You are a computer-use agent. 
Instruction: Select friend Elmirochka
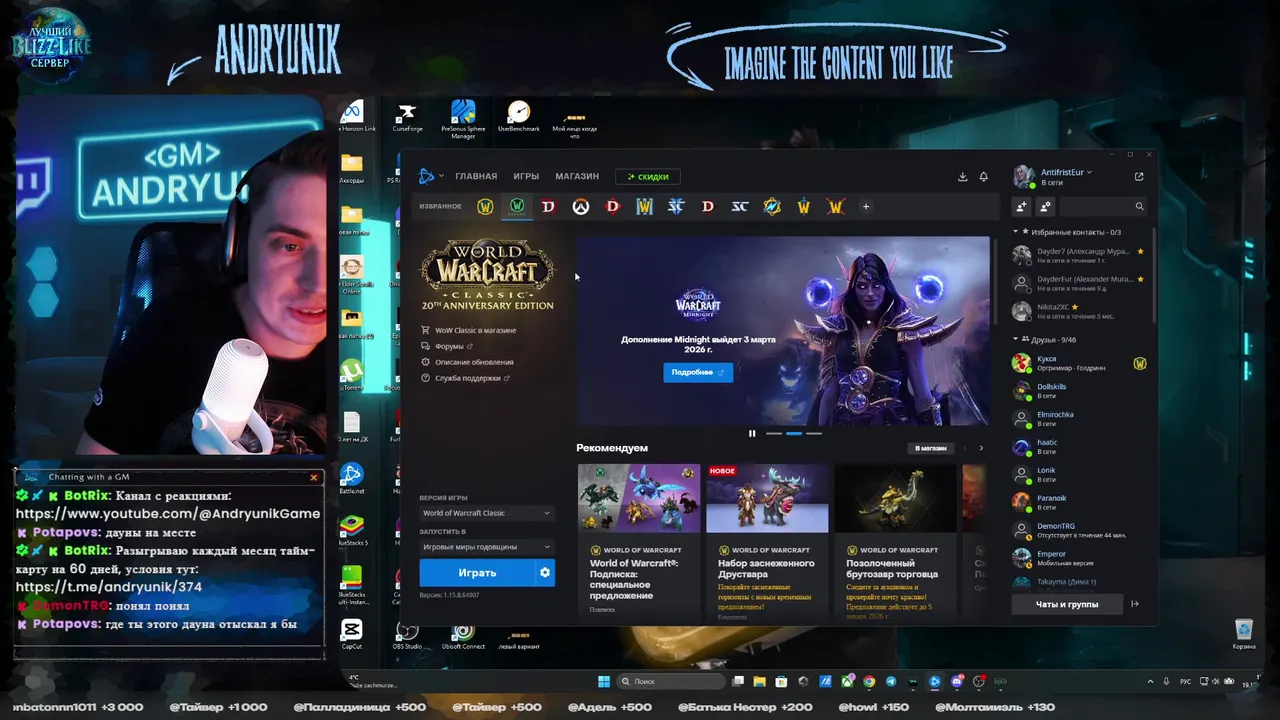(1079, 419)
